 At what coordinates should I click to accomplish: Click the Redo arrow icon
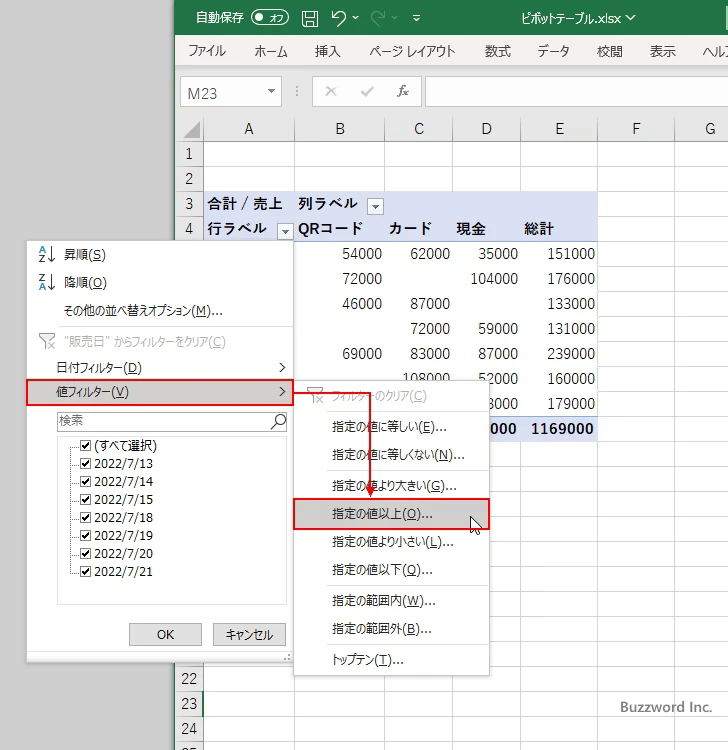(378, 18)
